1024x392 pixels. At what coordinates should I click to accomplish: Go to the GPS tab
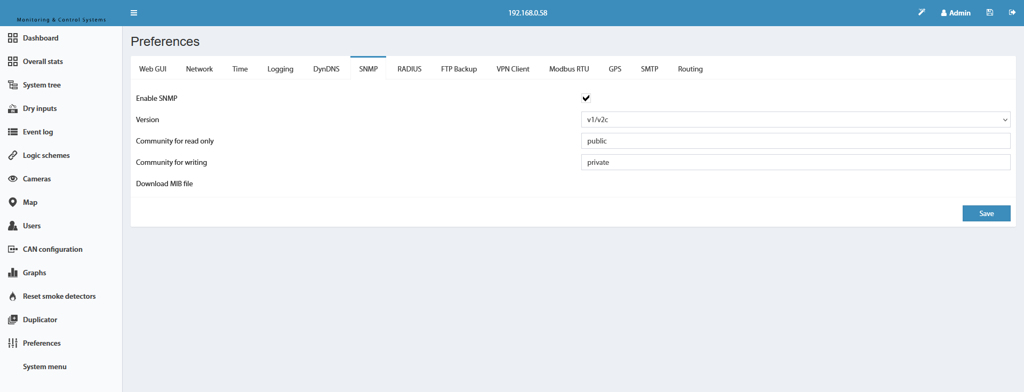click(x=615, y=69)
